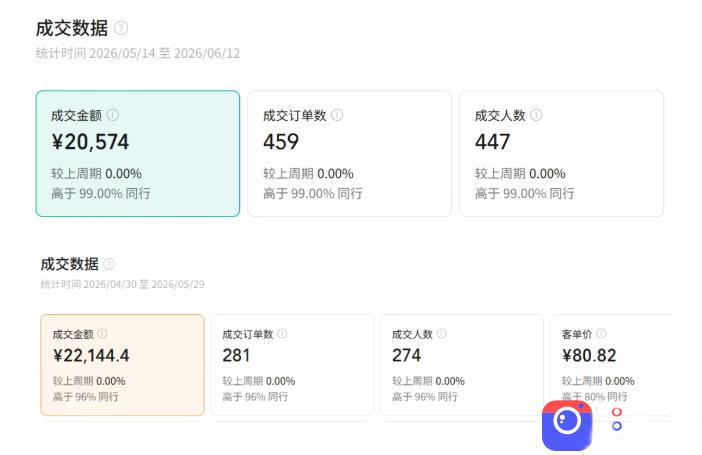The image size is (702, 455).
Task: Click 较上周期 0.00% under 459
Action: [x=308, y=173]
